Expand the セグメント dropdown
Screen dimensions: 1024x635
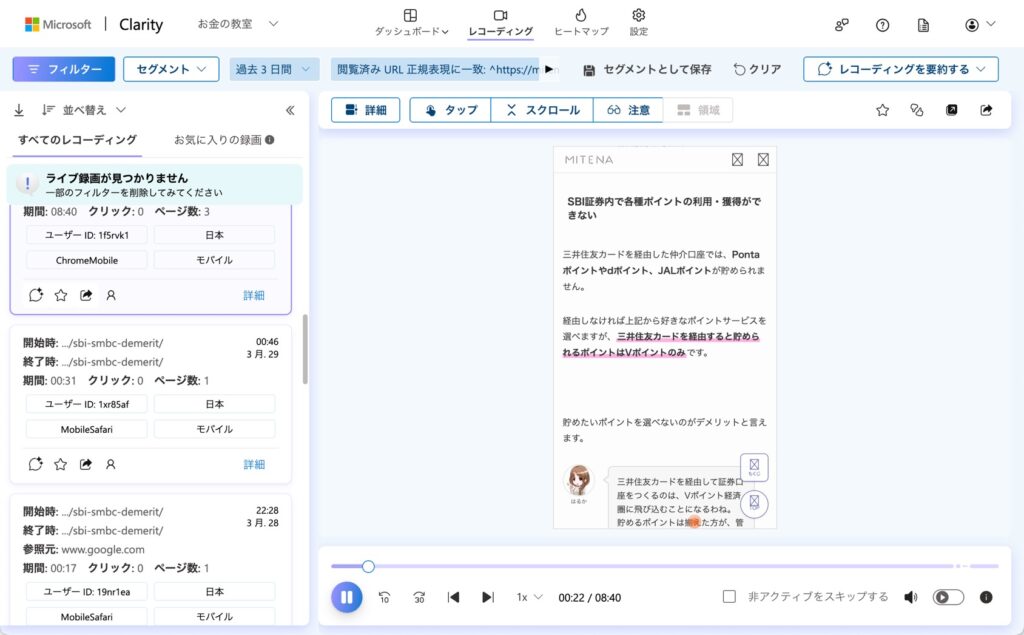pos(171,69)
